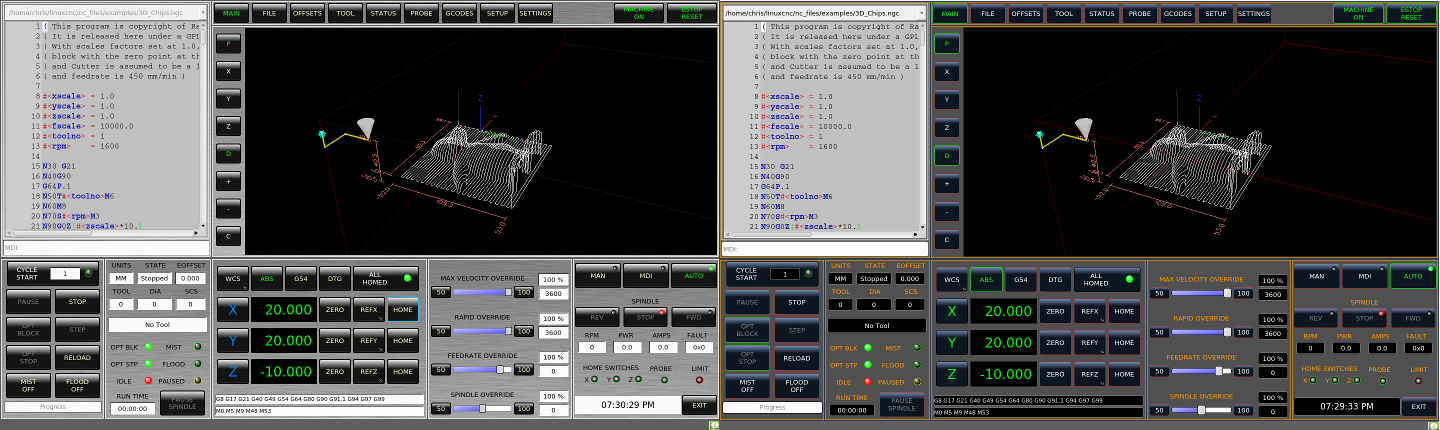Viewport: 1440px width, 430px height.
Task: Open the WCS dropdown in left window
Action: click(x=231, y=279)
